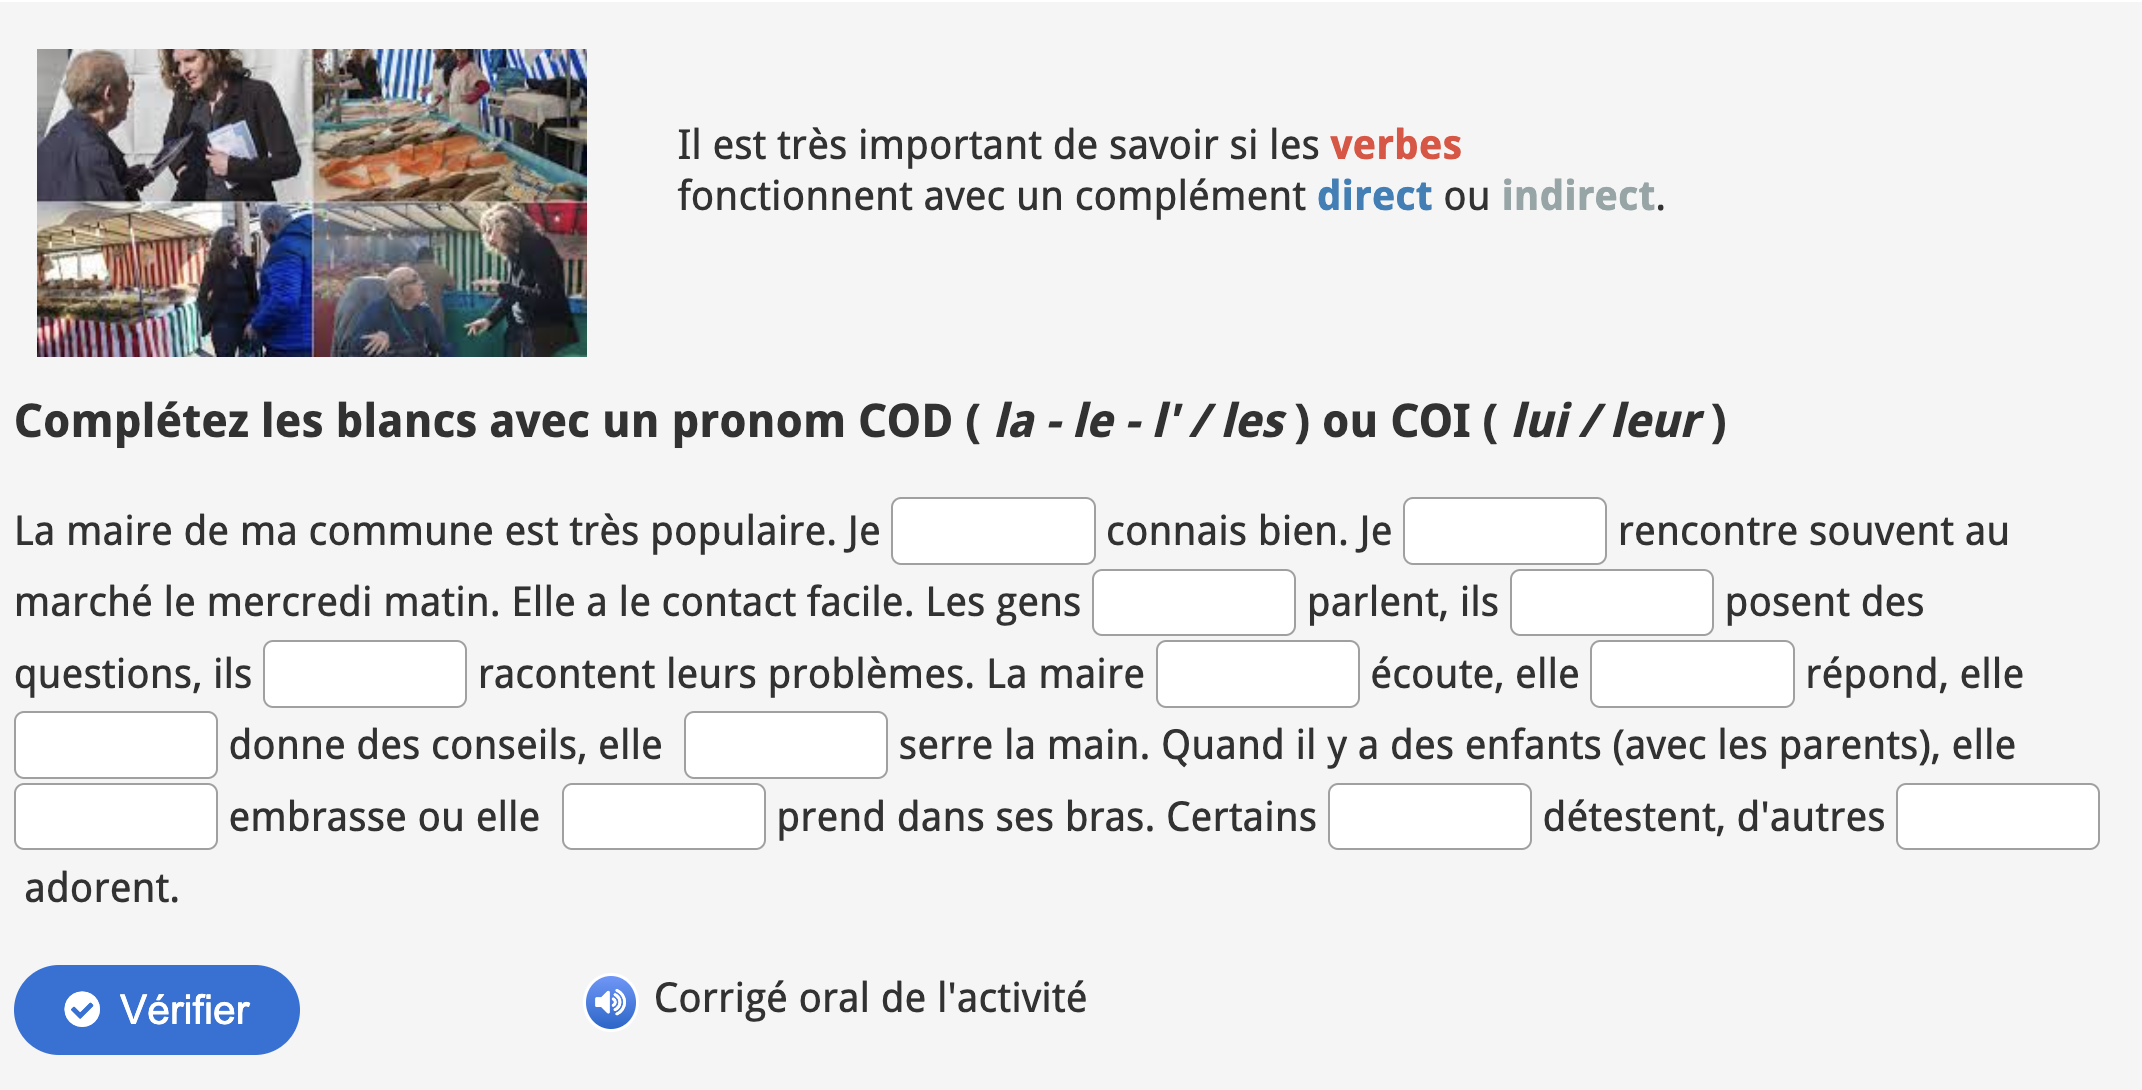
Task: Click the Vérifier button
Action: coord(157,1009)
